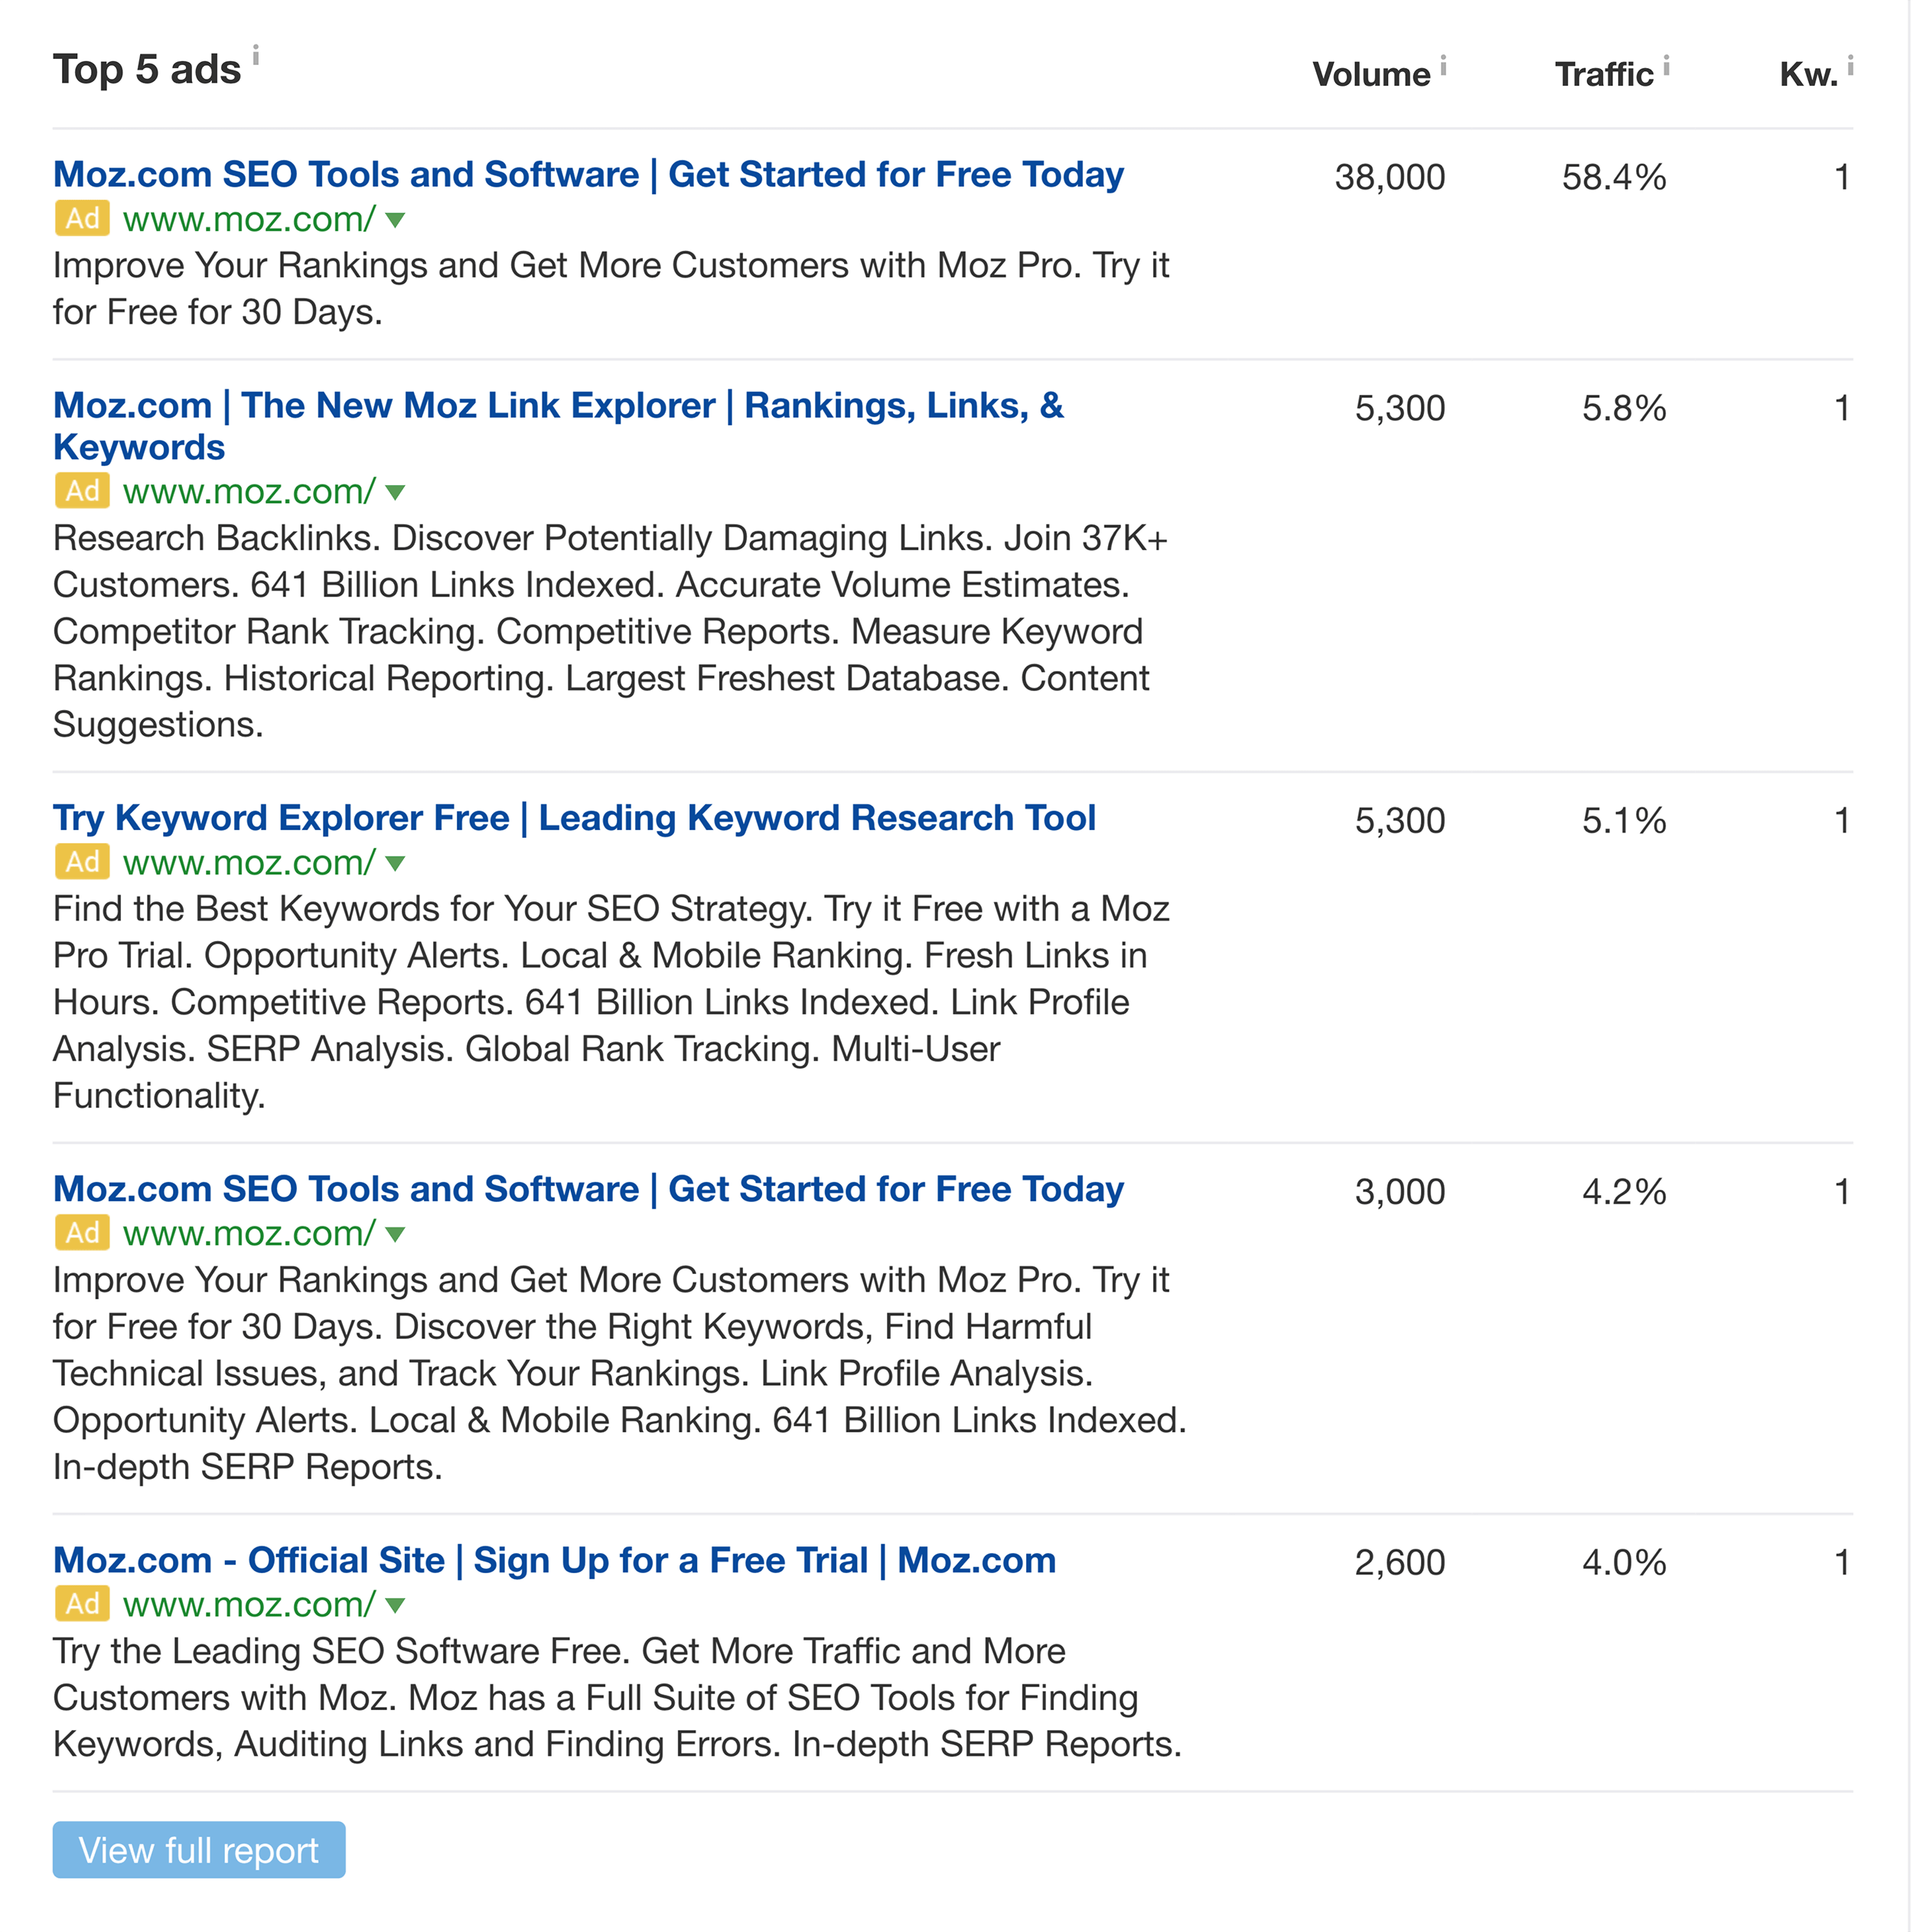Click the Kw. column header
Screen dimensions: 1913x1932
[1809, 74]
